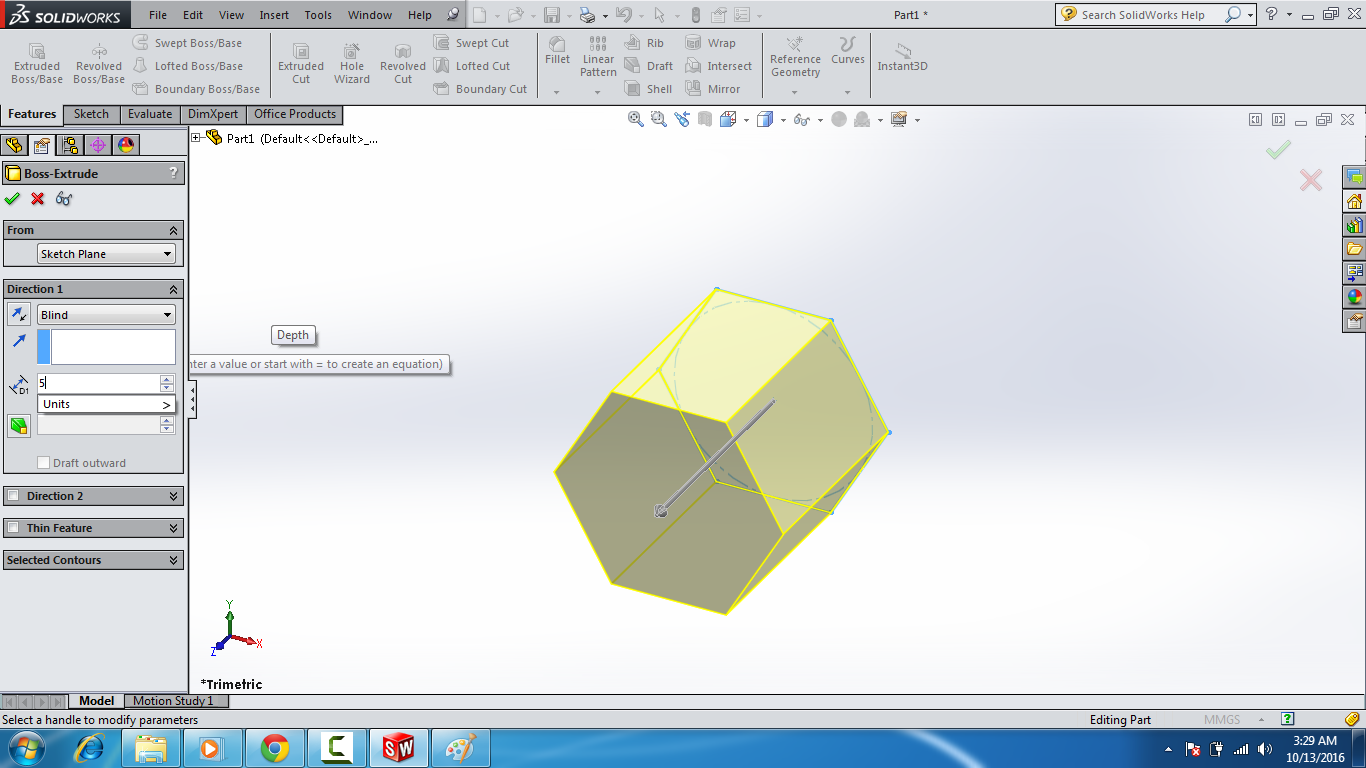
Task: Switch to the Sketch tab
Action: coord(91,114)
